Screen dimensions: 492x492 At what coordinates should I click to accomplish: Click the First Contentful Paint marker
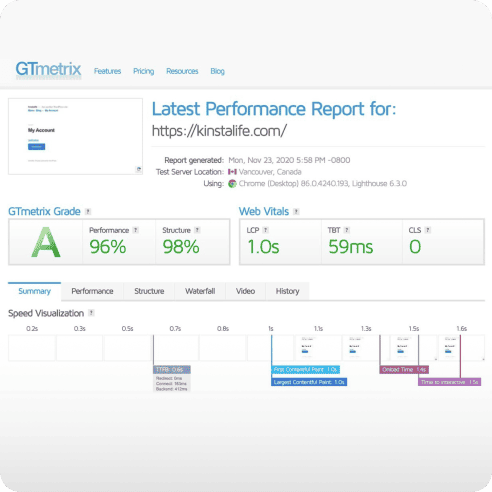click(306, 369)
